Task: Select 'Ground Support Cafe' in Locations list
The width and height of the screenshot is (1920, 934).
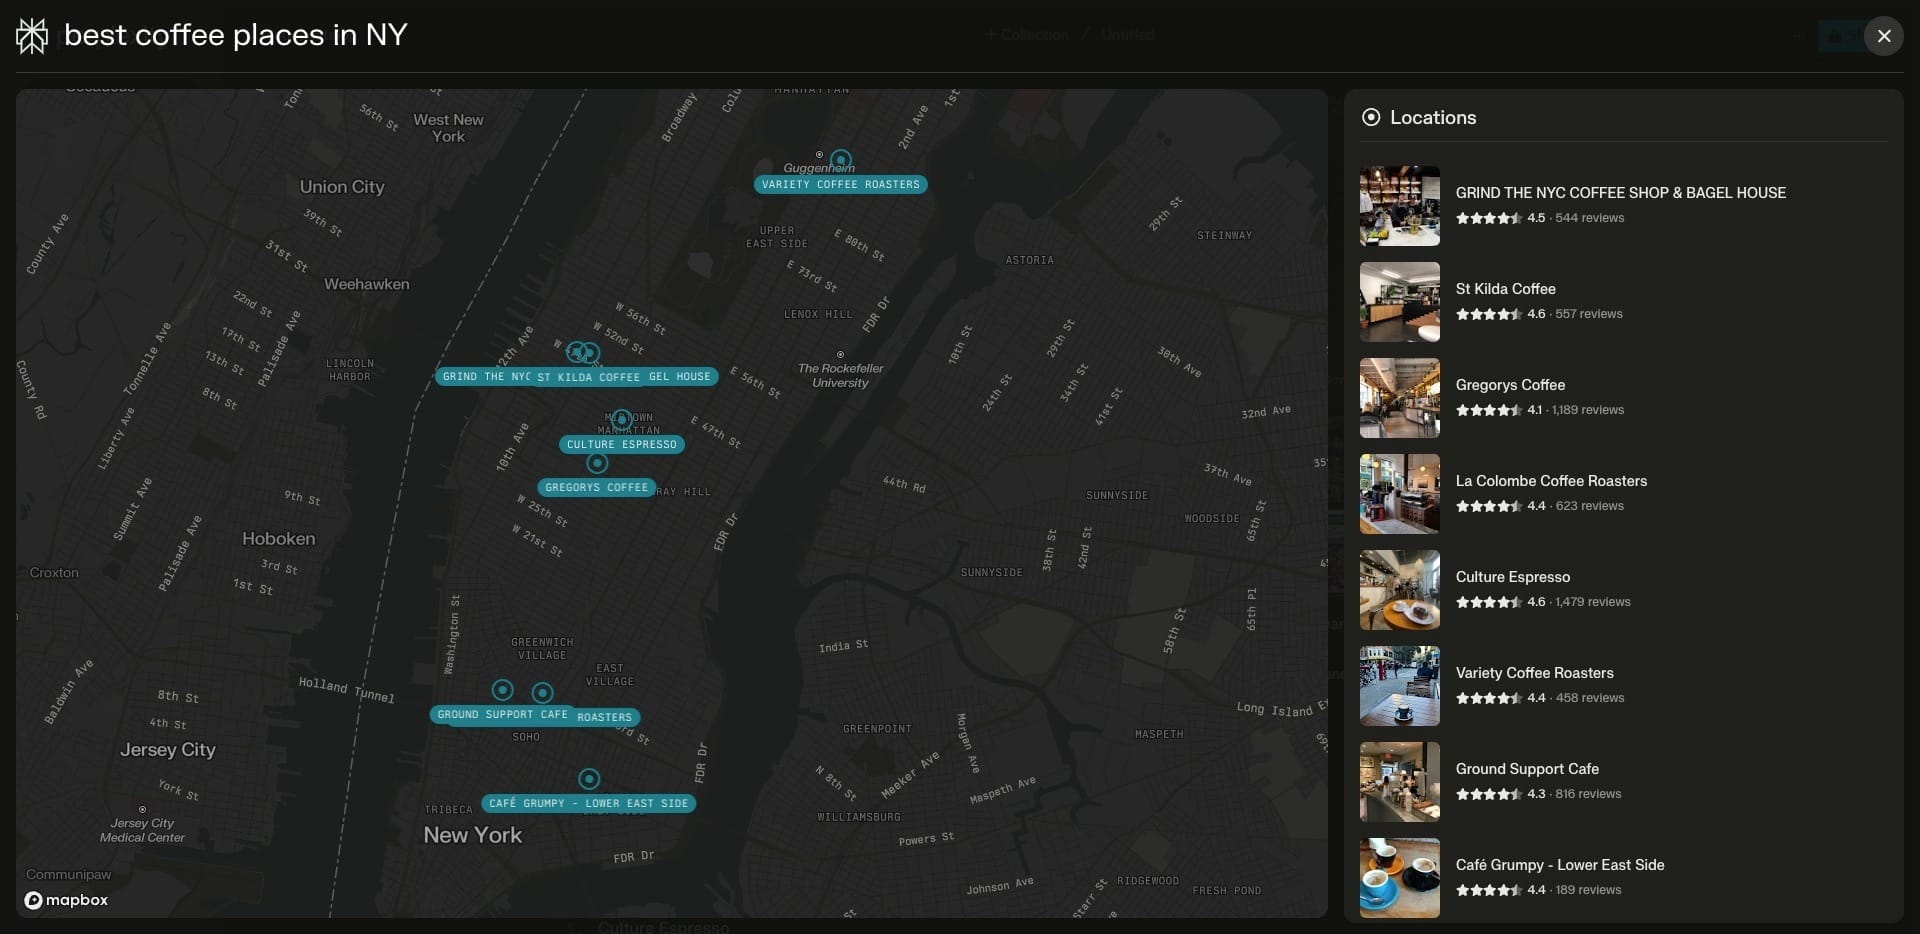Action: (1528, 769)
